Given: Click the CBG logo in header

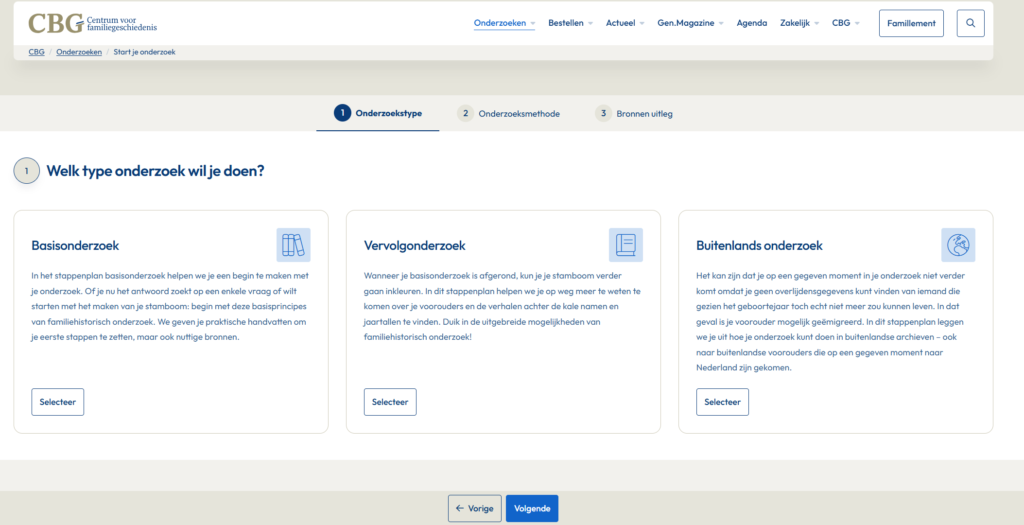Looking at the screenshot, I should click(92, 23).
